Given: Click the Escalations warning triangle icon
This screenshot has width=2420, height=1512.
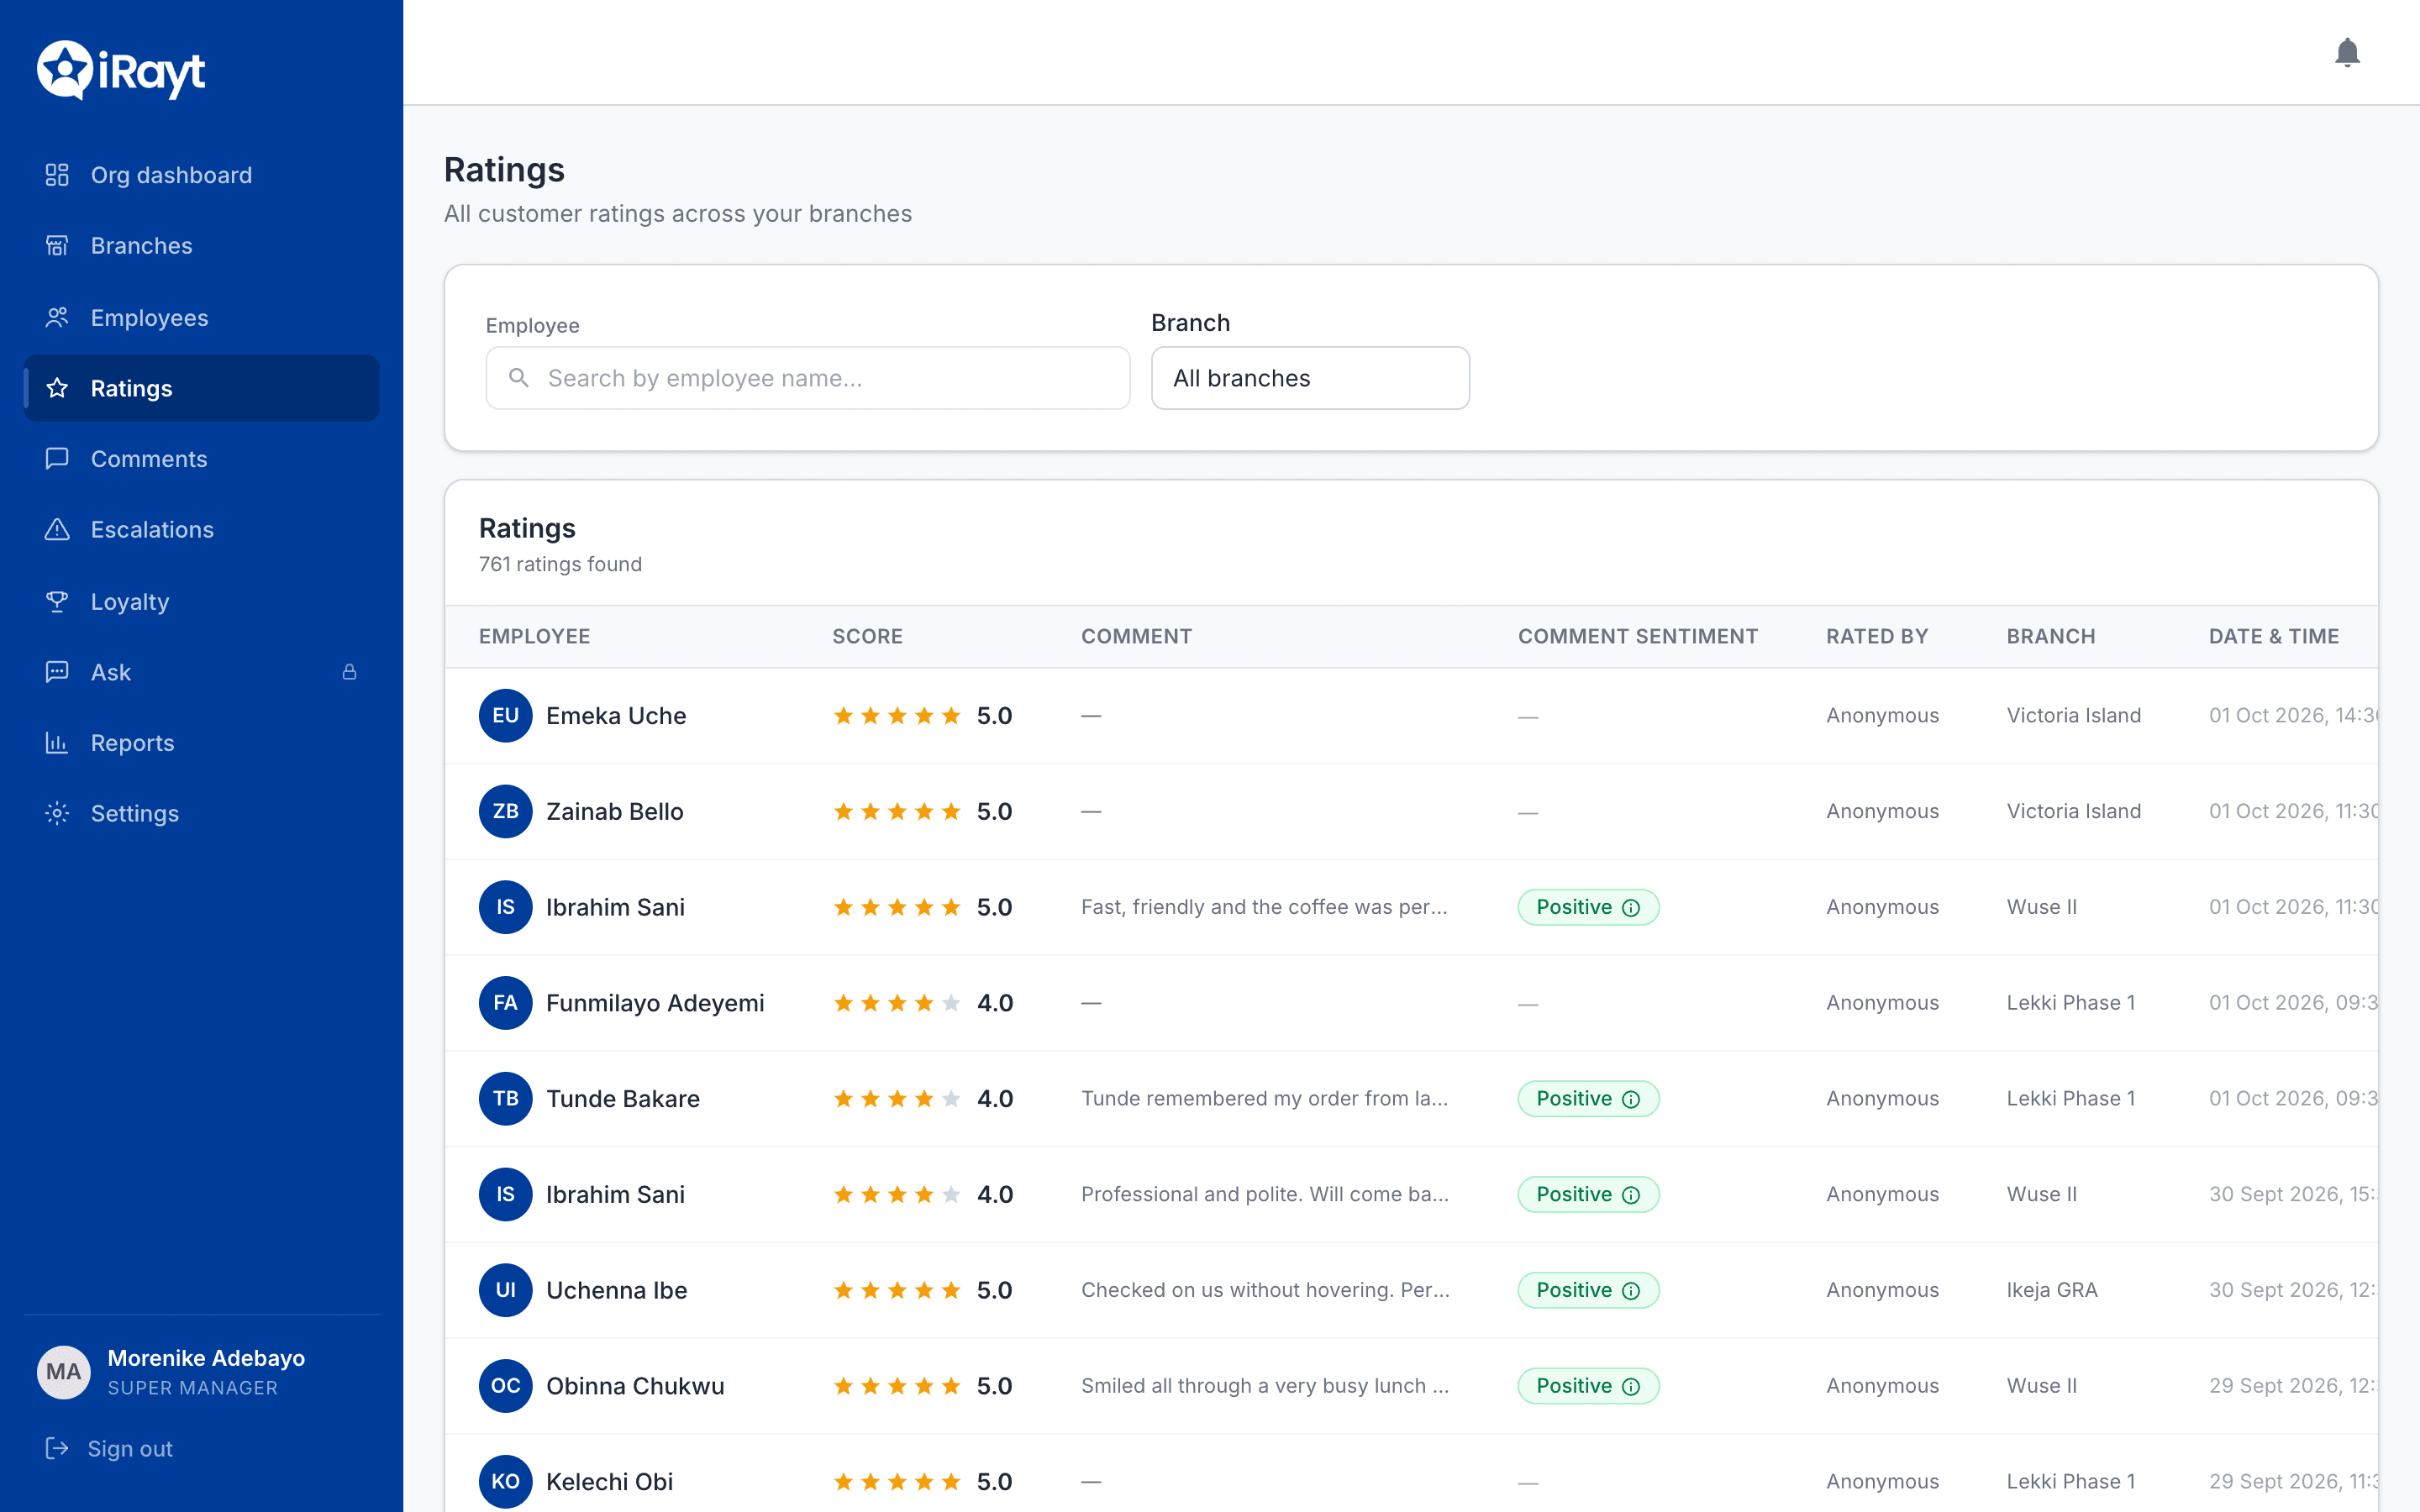Looking at the screenshot, I should 57,529.
